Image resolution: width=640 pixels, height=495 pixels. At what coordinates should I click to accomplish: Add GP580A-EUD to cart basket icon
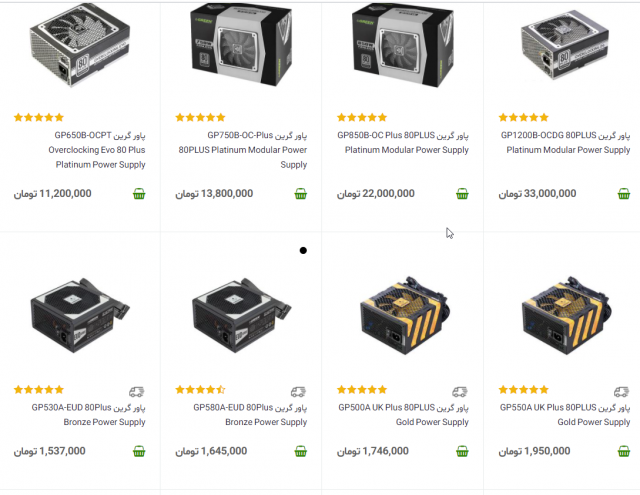pyautogui.click(x=300, y=451)
